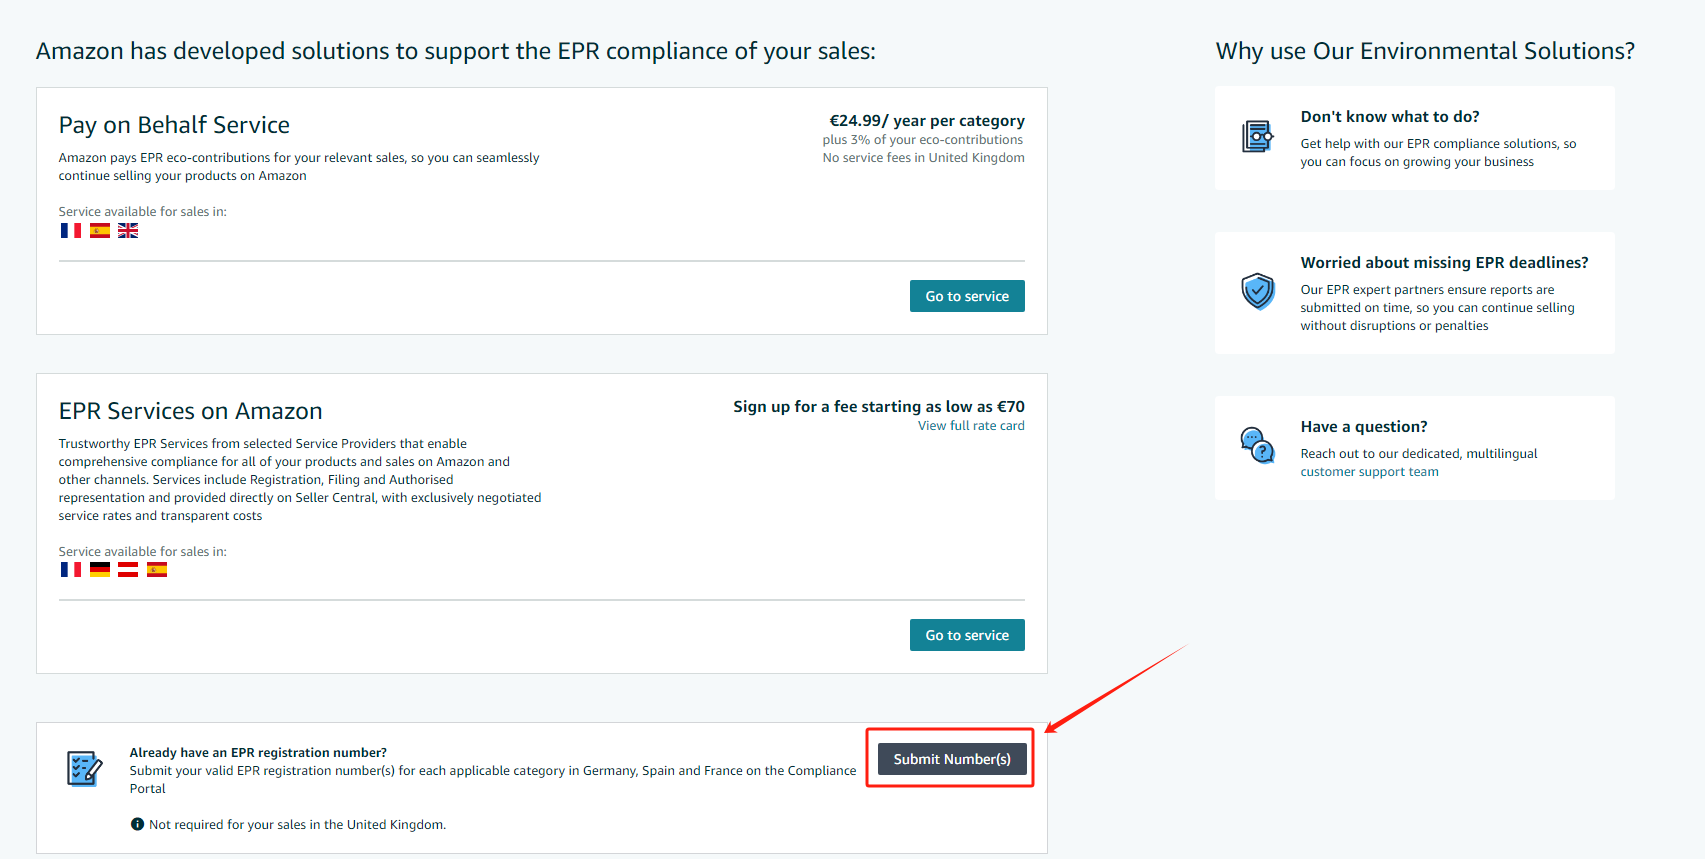Click the Spain flag under EPR Services

point(157,569)
